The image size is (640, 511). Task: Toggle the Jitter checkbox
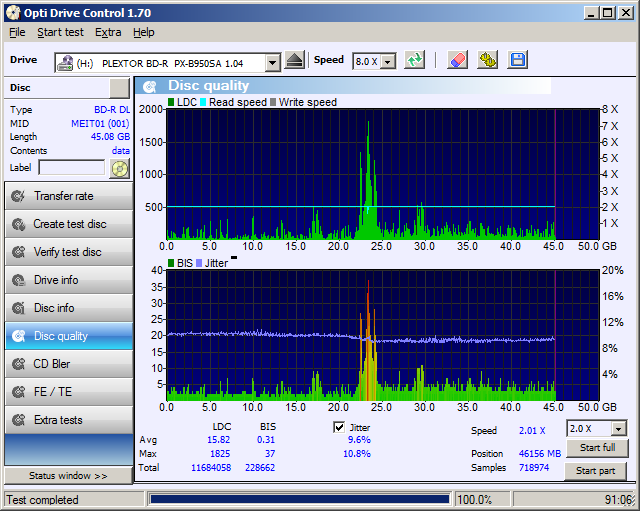[339, 427]
